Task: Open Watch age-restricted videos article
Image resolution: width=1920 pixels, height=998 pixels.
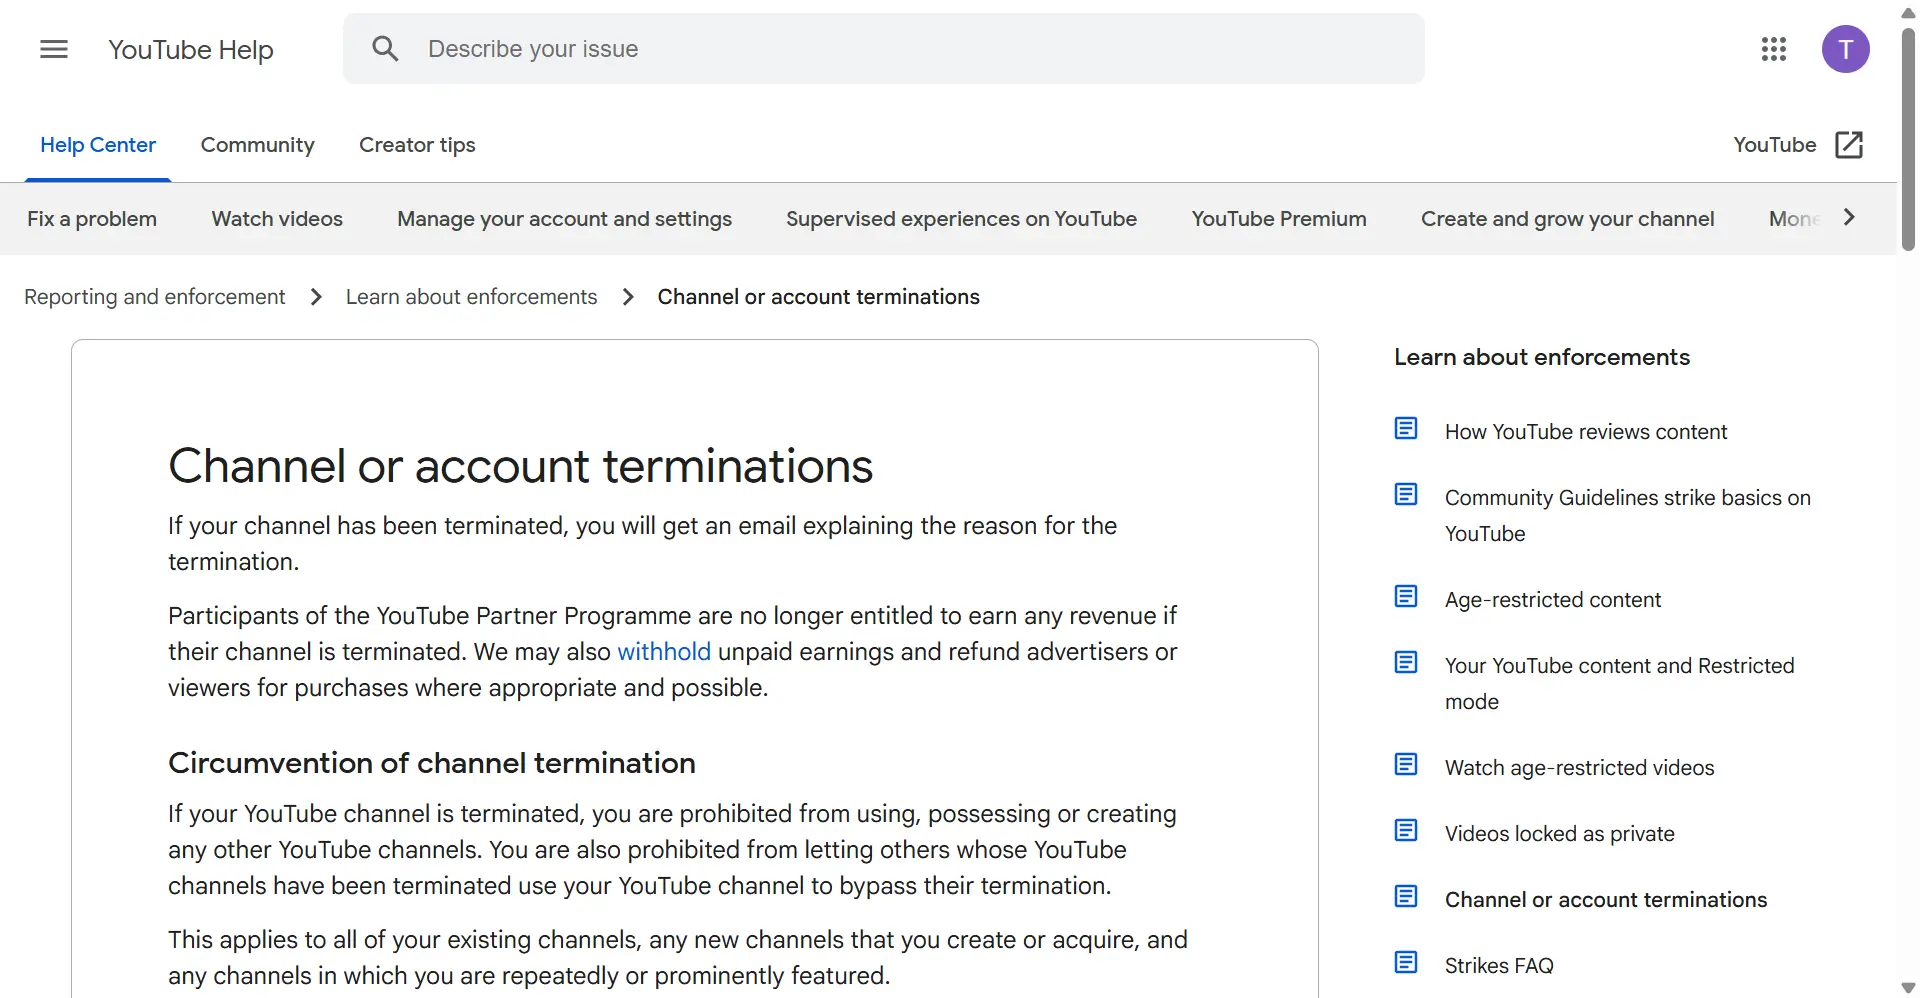Action: tap(1580, 768)
